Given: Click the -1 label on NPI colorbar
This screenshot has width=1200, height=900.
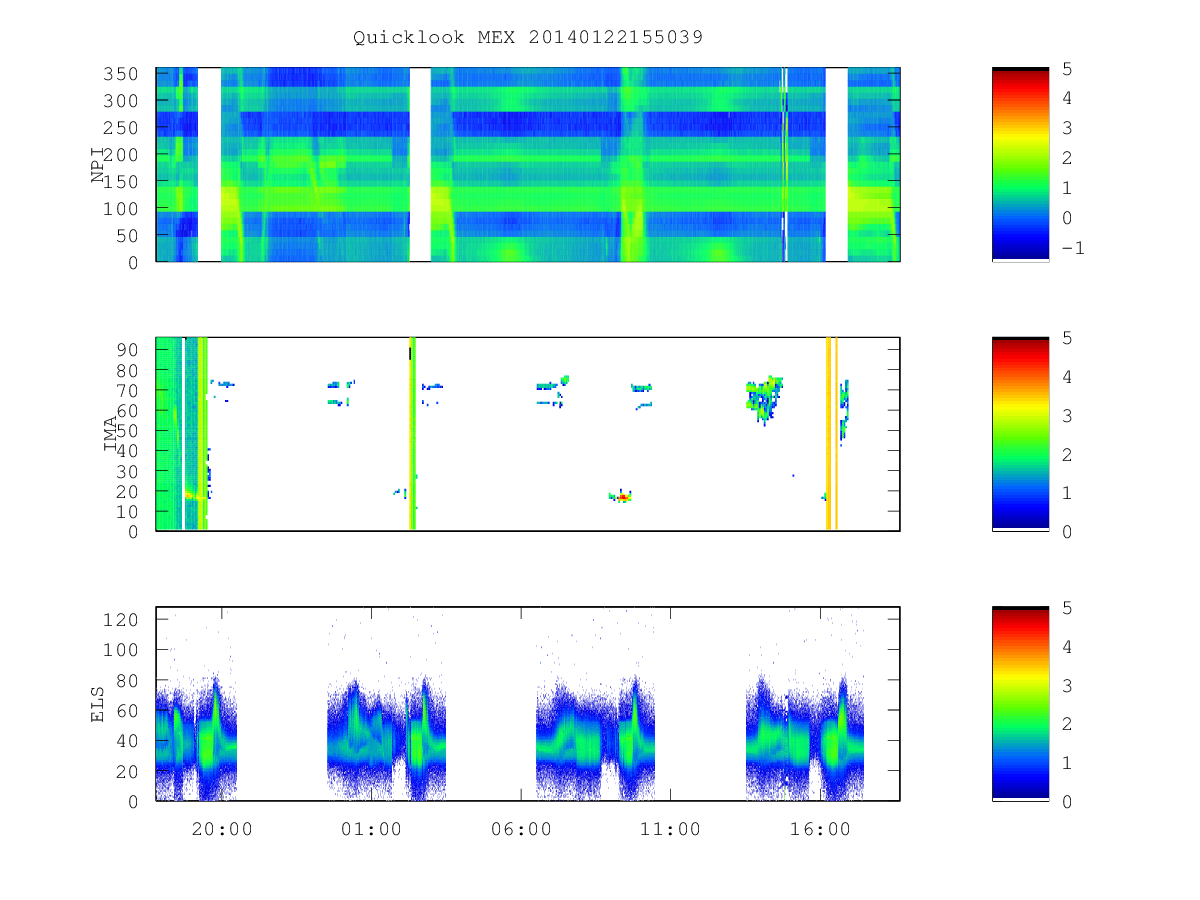Looking at the screenshot, I should (x=1072, y=248).
